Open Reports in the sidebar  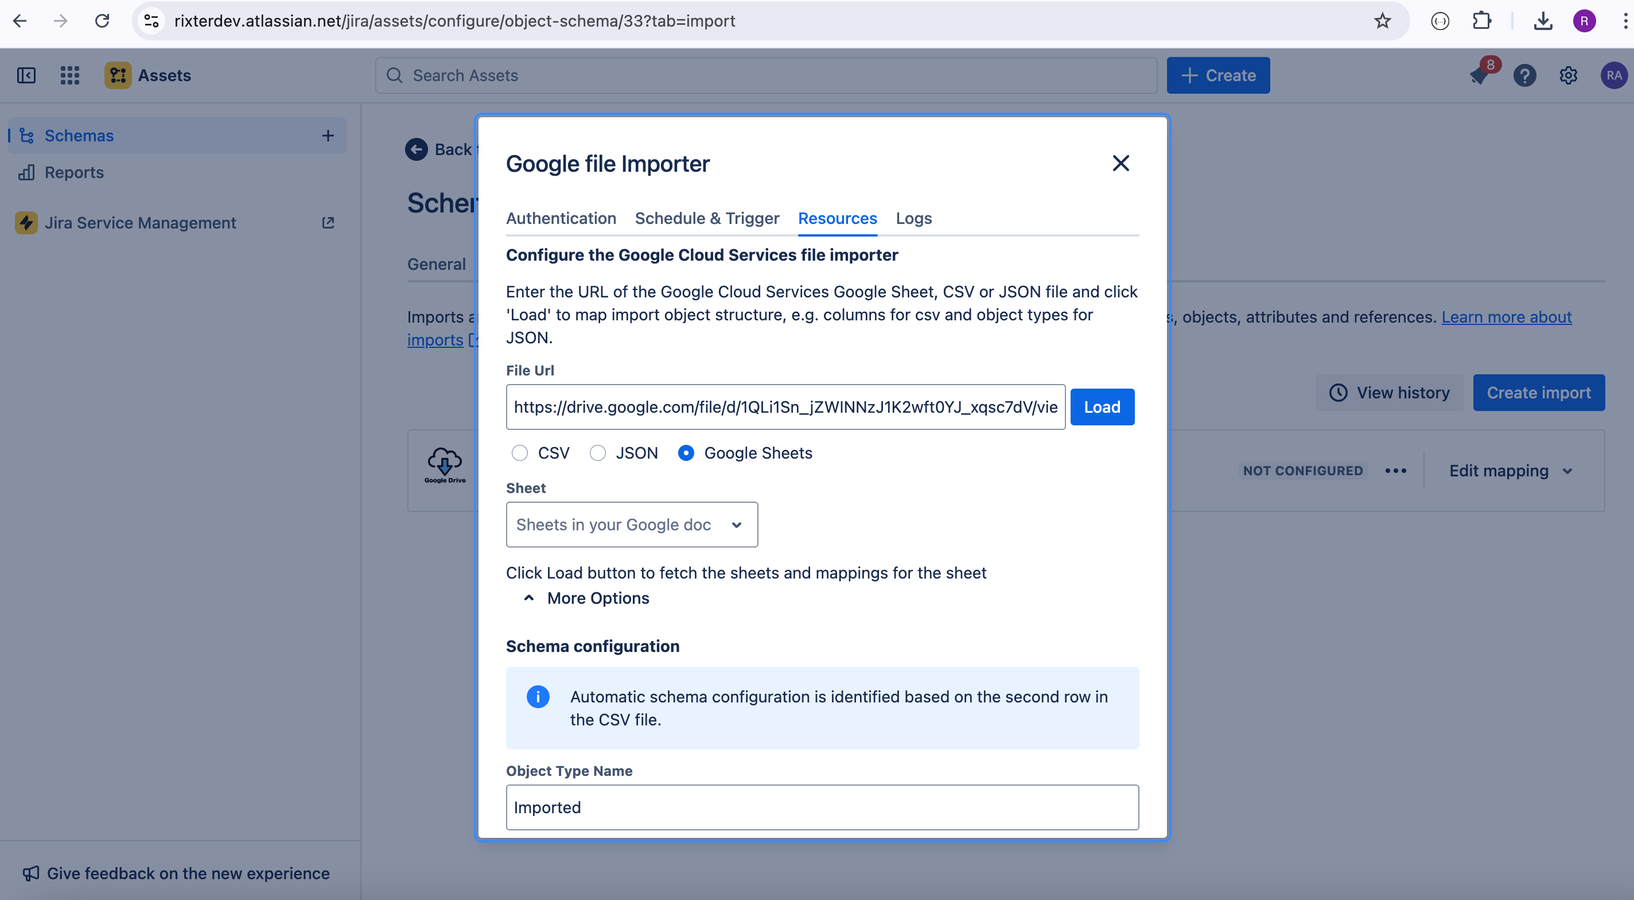coord(74,172)
